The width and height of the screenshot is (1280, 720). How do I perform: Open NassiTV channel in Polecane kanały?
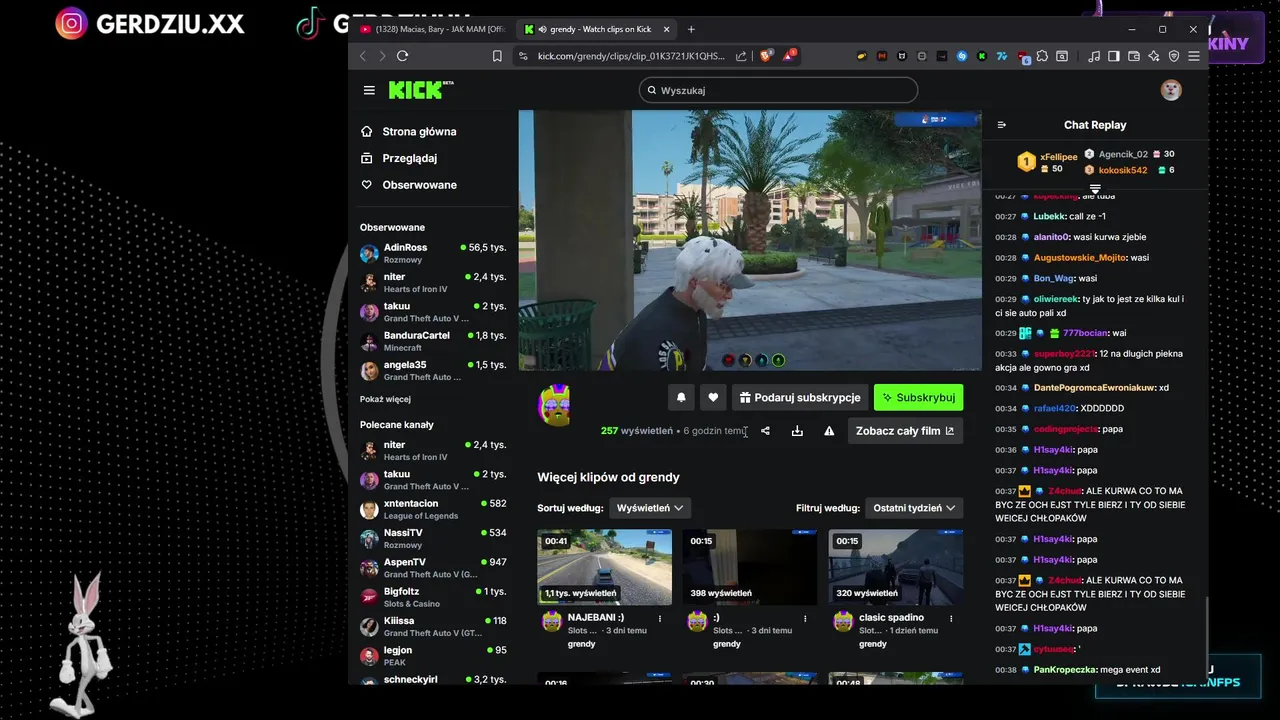(x=433, y=539)
